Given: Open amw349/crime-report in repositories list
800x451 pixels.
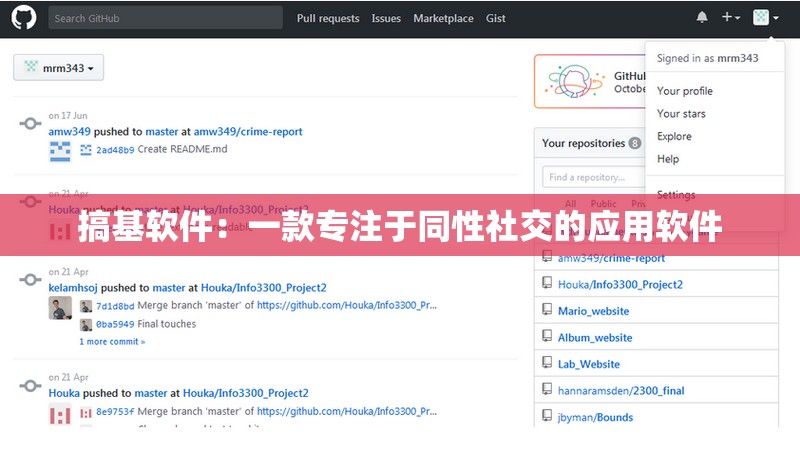Looking at the screenshot, I should 611,258.
